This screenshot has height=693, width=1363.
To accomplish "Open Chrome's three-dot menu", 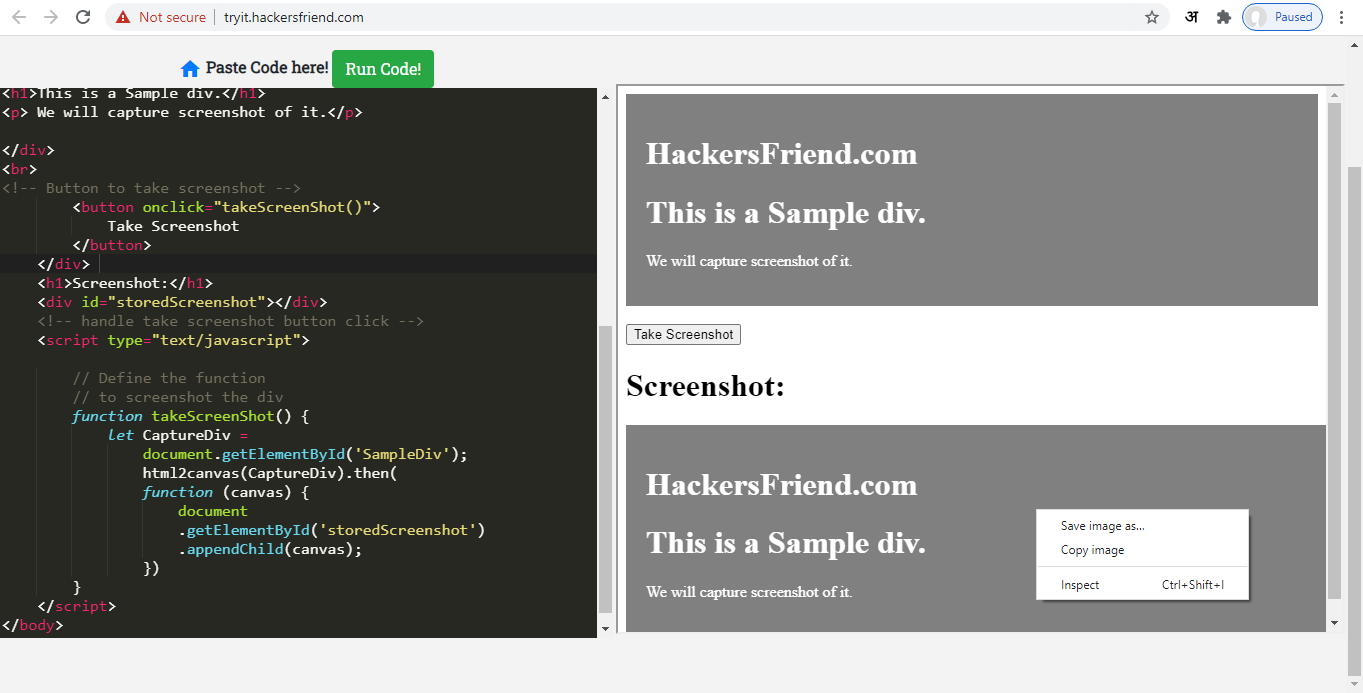I will click(x=1342, y=17).
